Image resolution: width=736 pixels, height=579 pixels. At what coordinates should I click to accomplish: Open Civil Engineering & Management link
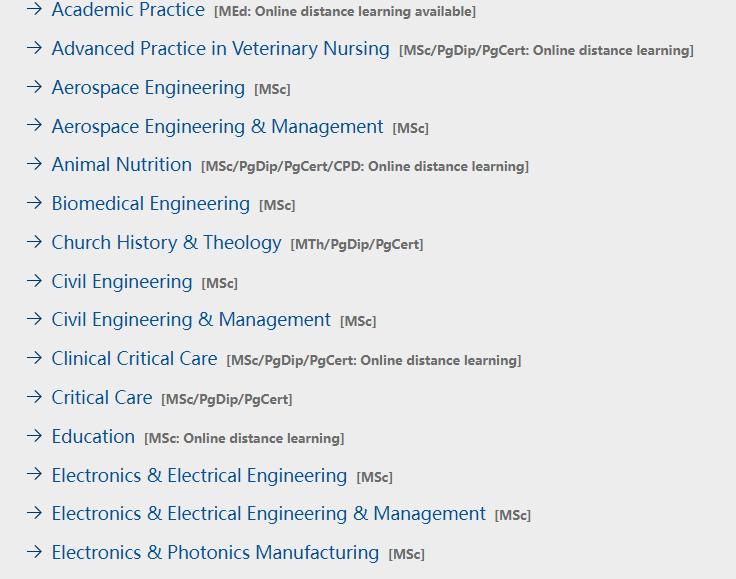click(x=191, y=320)
